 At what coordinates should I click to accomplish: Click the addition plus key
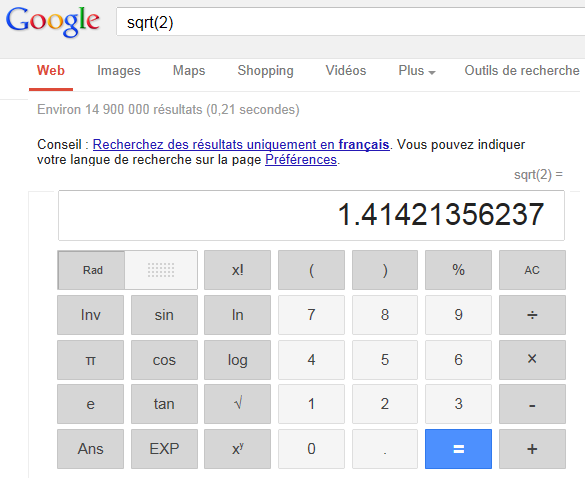pyautogui.click(x=532, y=449)
